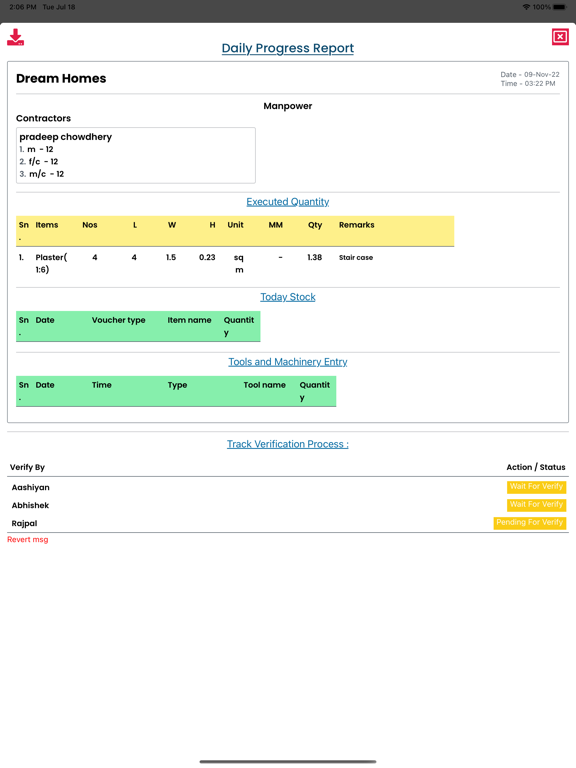Select the Date - 09-Nov-22 text

click(x=530, y=74)
